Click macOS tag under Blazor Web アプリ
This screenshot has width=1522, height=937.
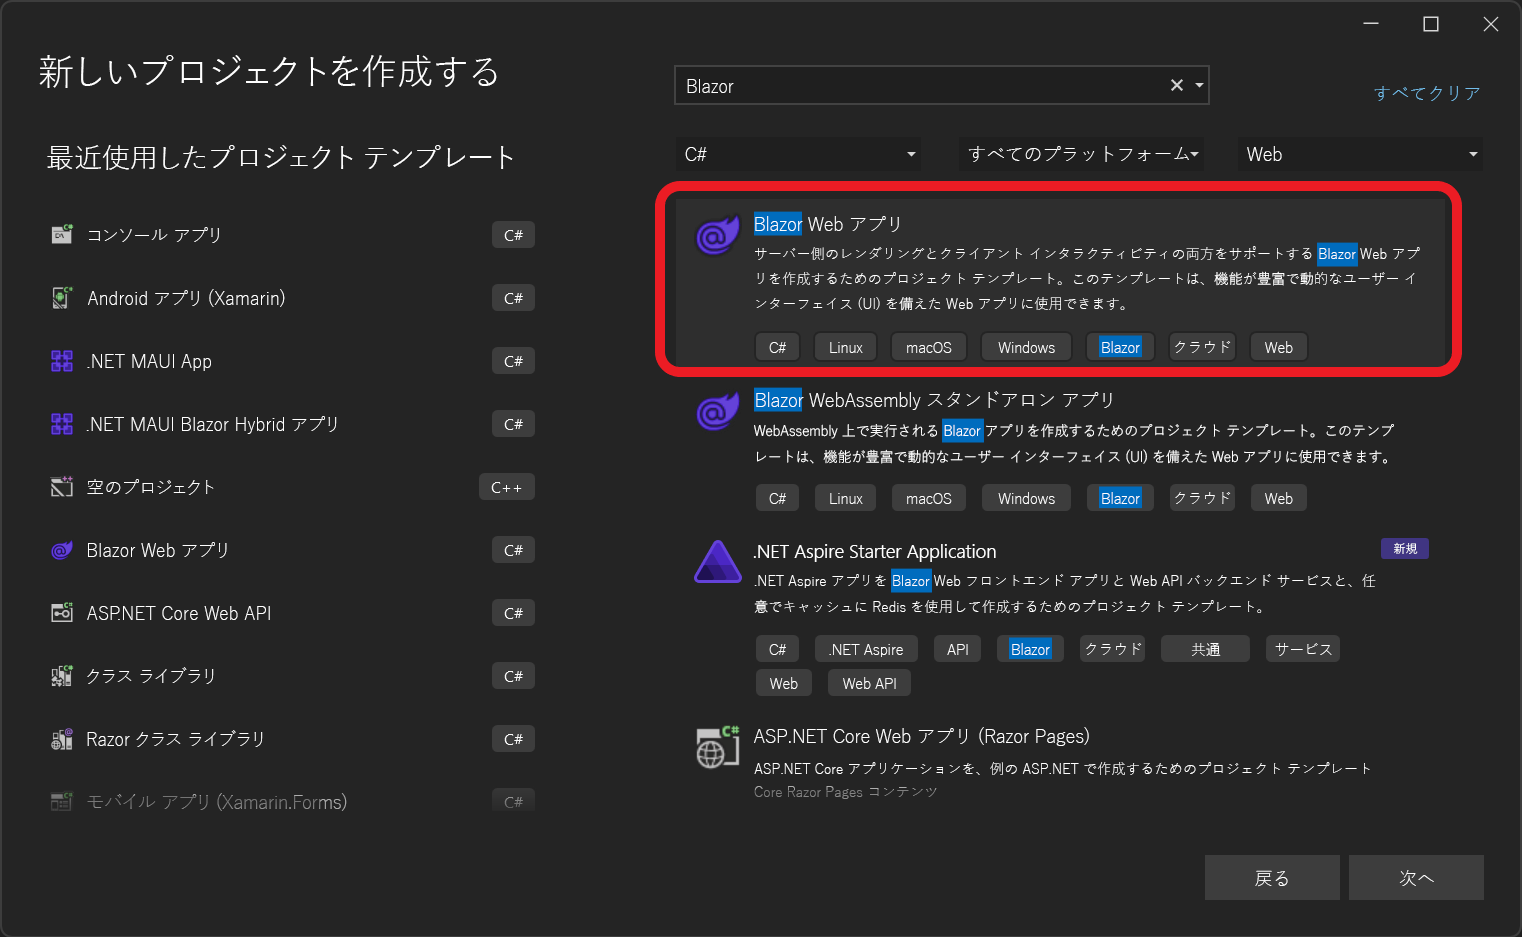[x=929, y=347]
